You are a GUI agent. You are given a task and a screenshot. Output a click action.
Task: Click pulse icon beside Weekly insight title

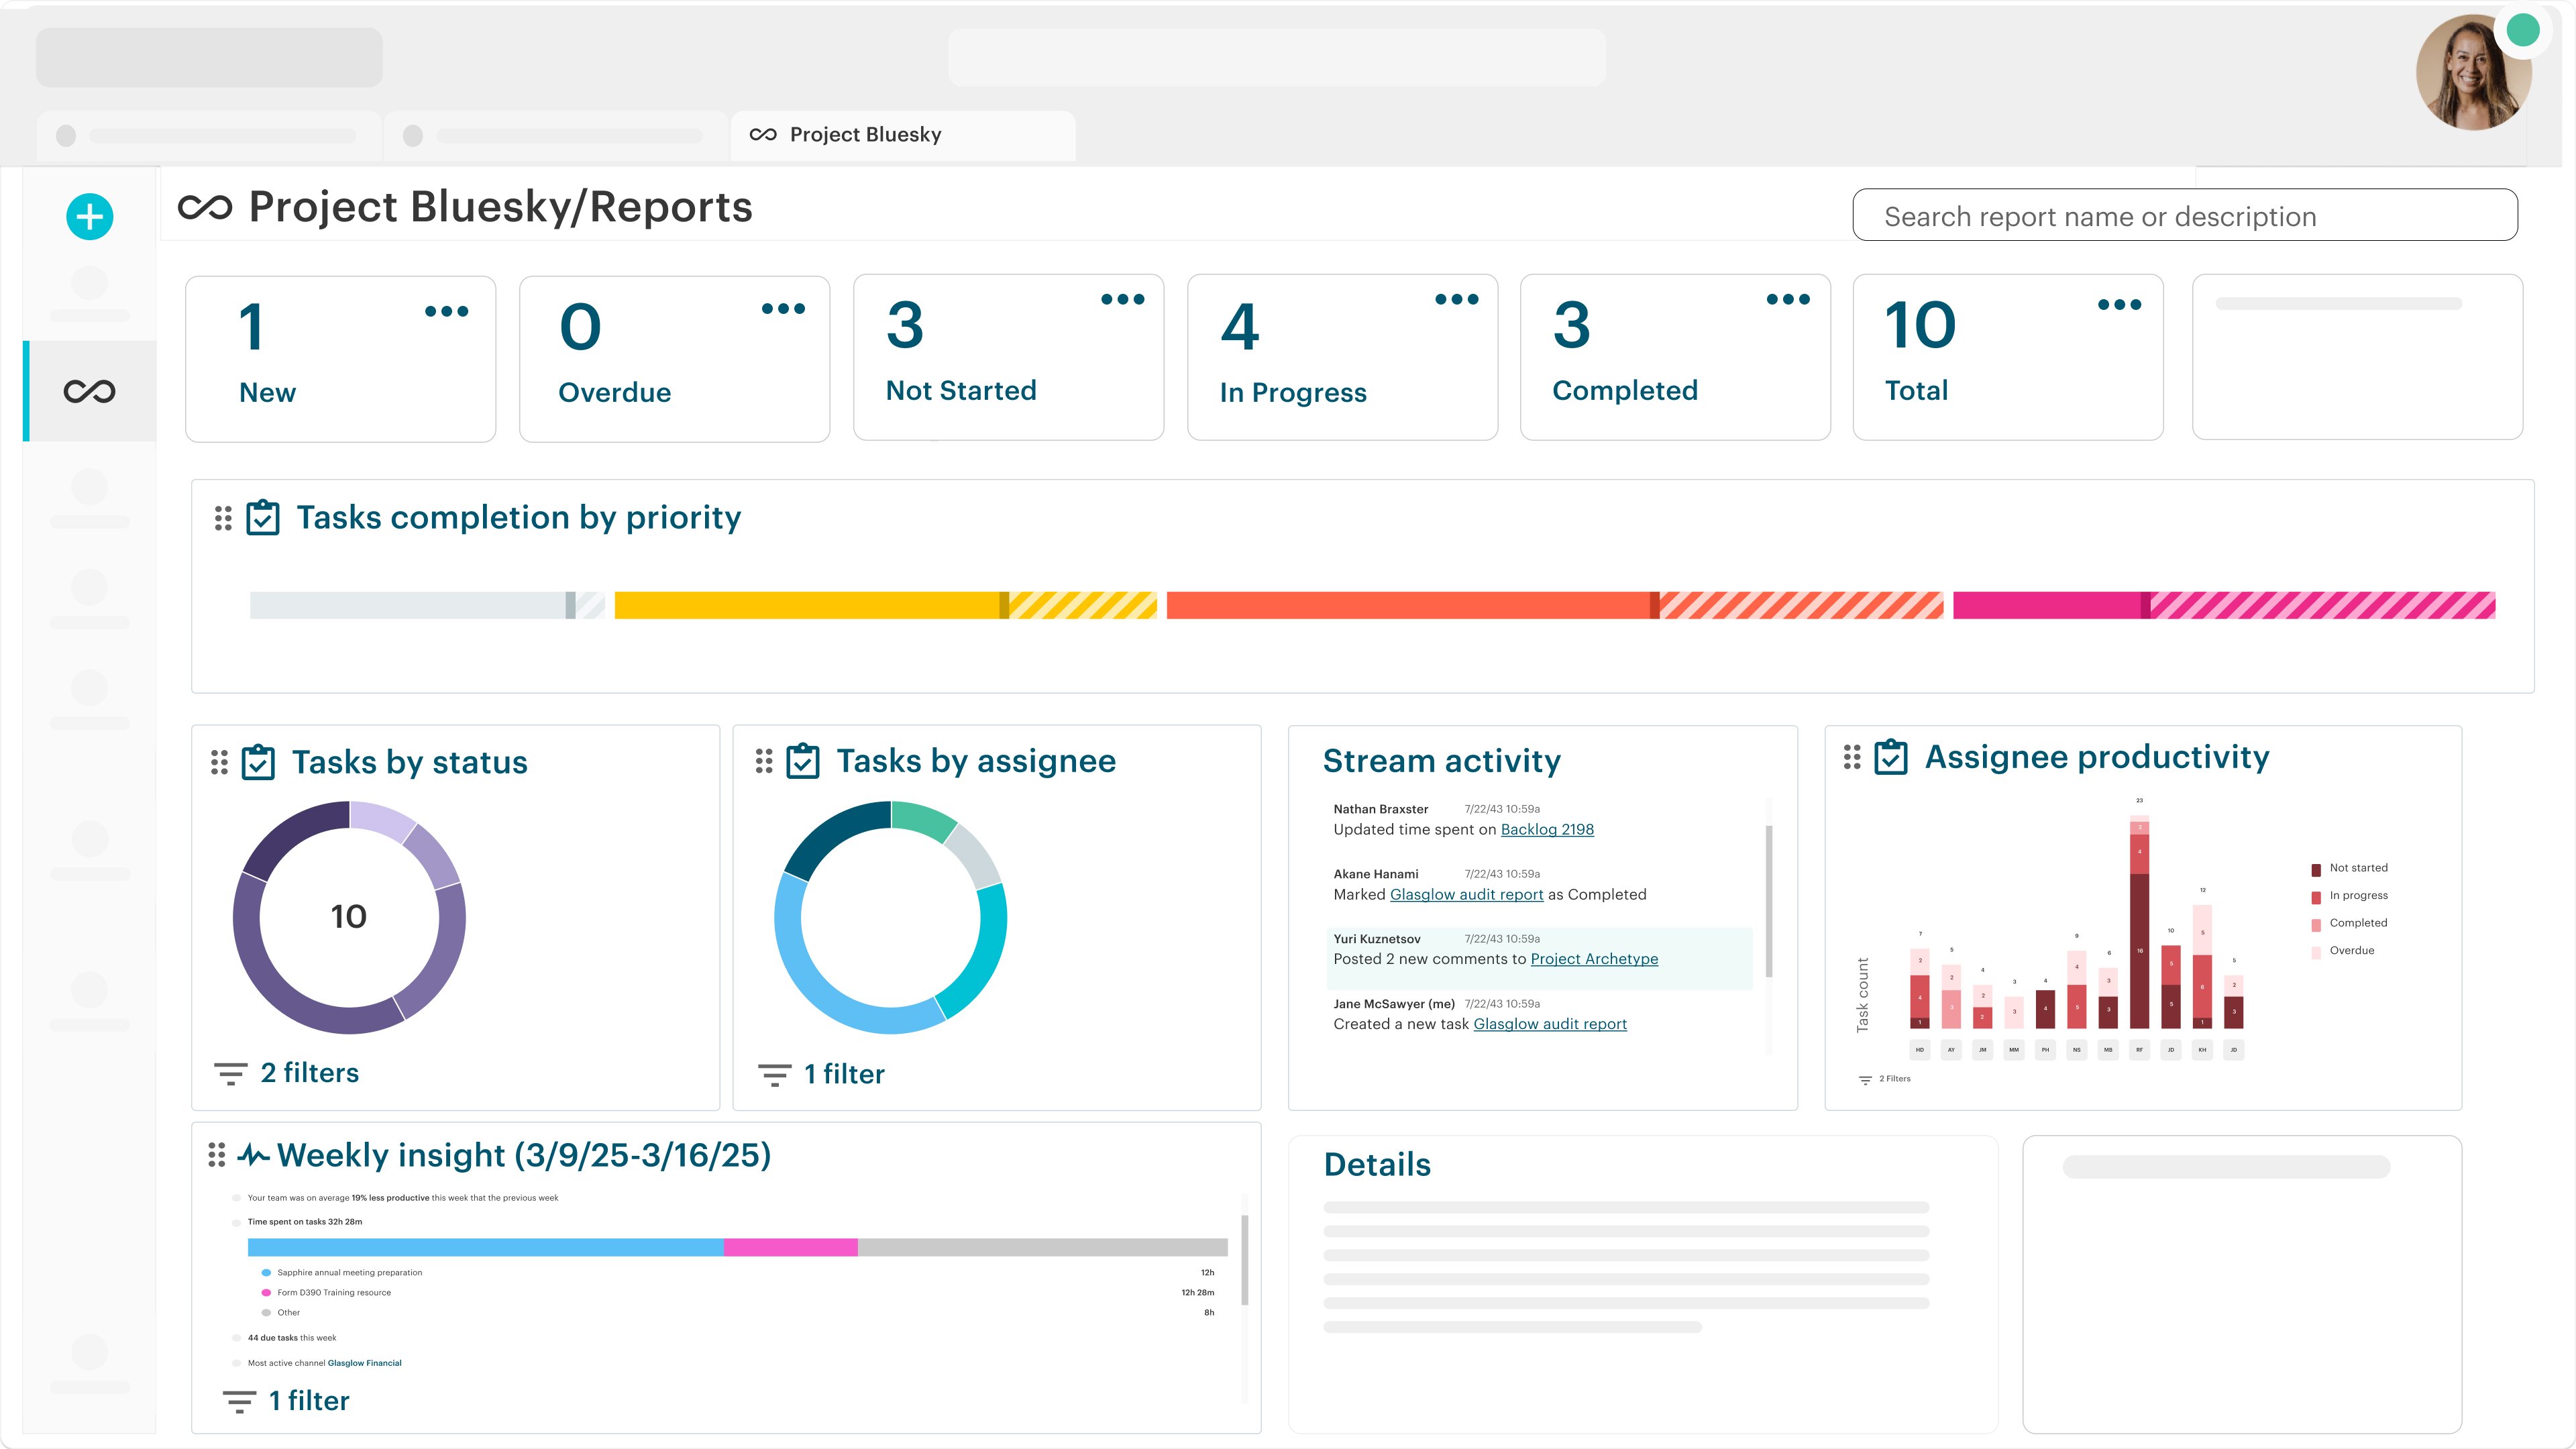[253, 1155]
